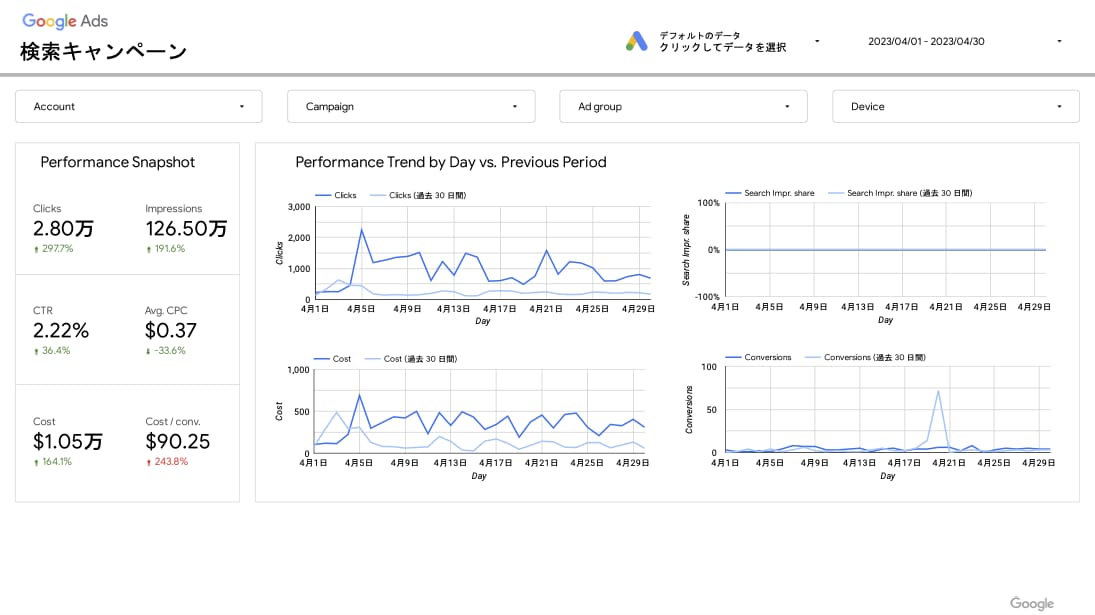Click the Google Ads logo
The width and height of the screenshot is (1095, 615).
[x=65, y=21]
